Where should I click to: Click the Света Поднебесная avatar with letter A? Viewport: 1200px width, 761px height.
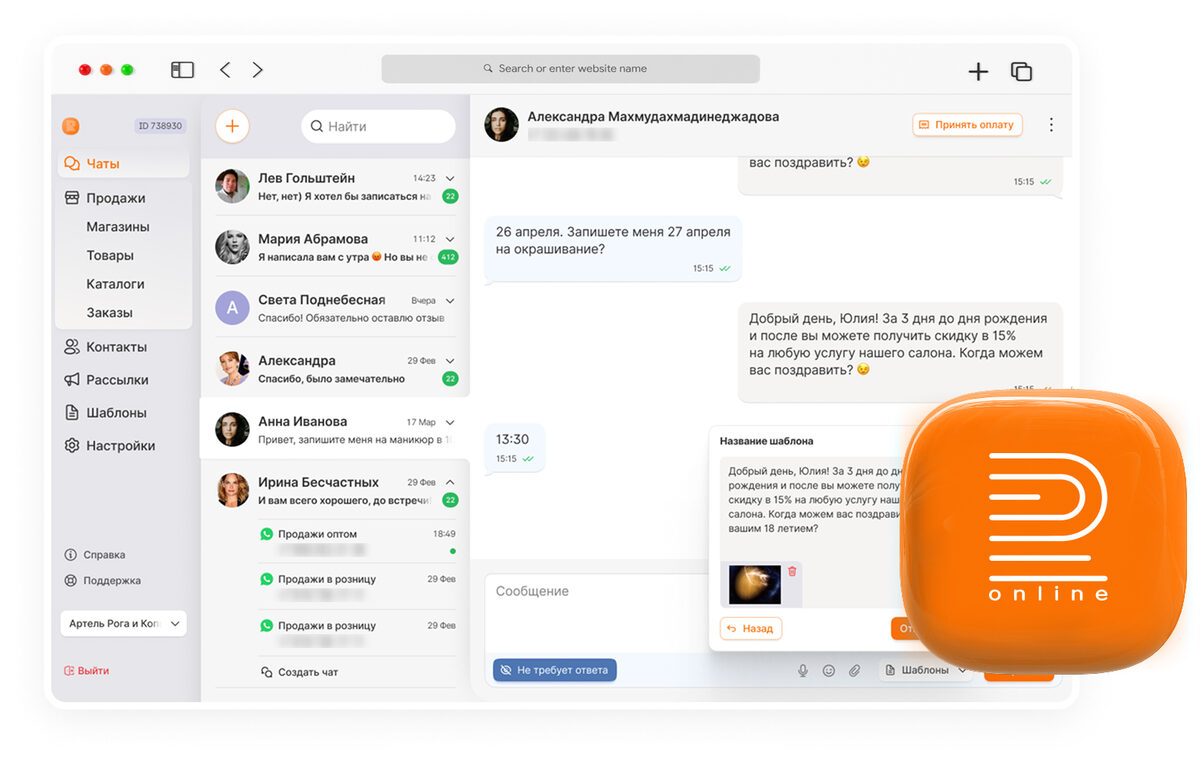click(232, 308)
